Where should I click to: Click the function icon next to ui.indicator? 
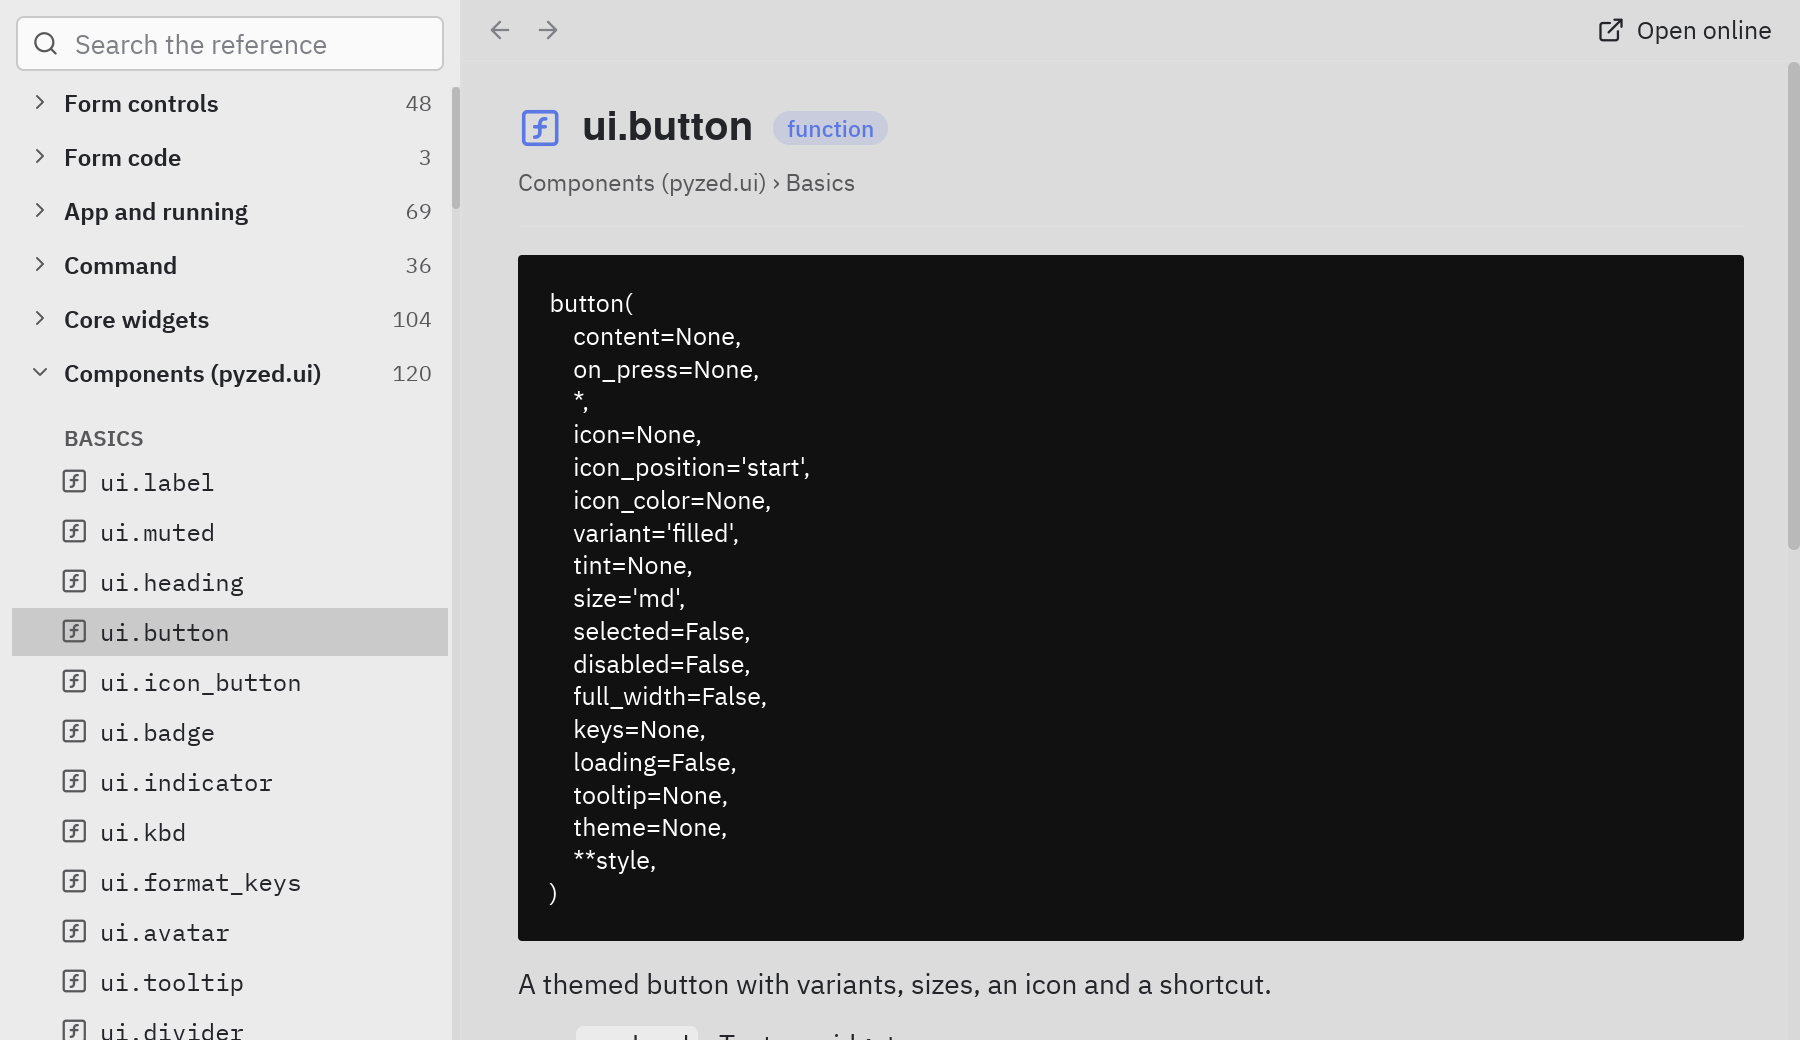click(x=74, y=781)
